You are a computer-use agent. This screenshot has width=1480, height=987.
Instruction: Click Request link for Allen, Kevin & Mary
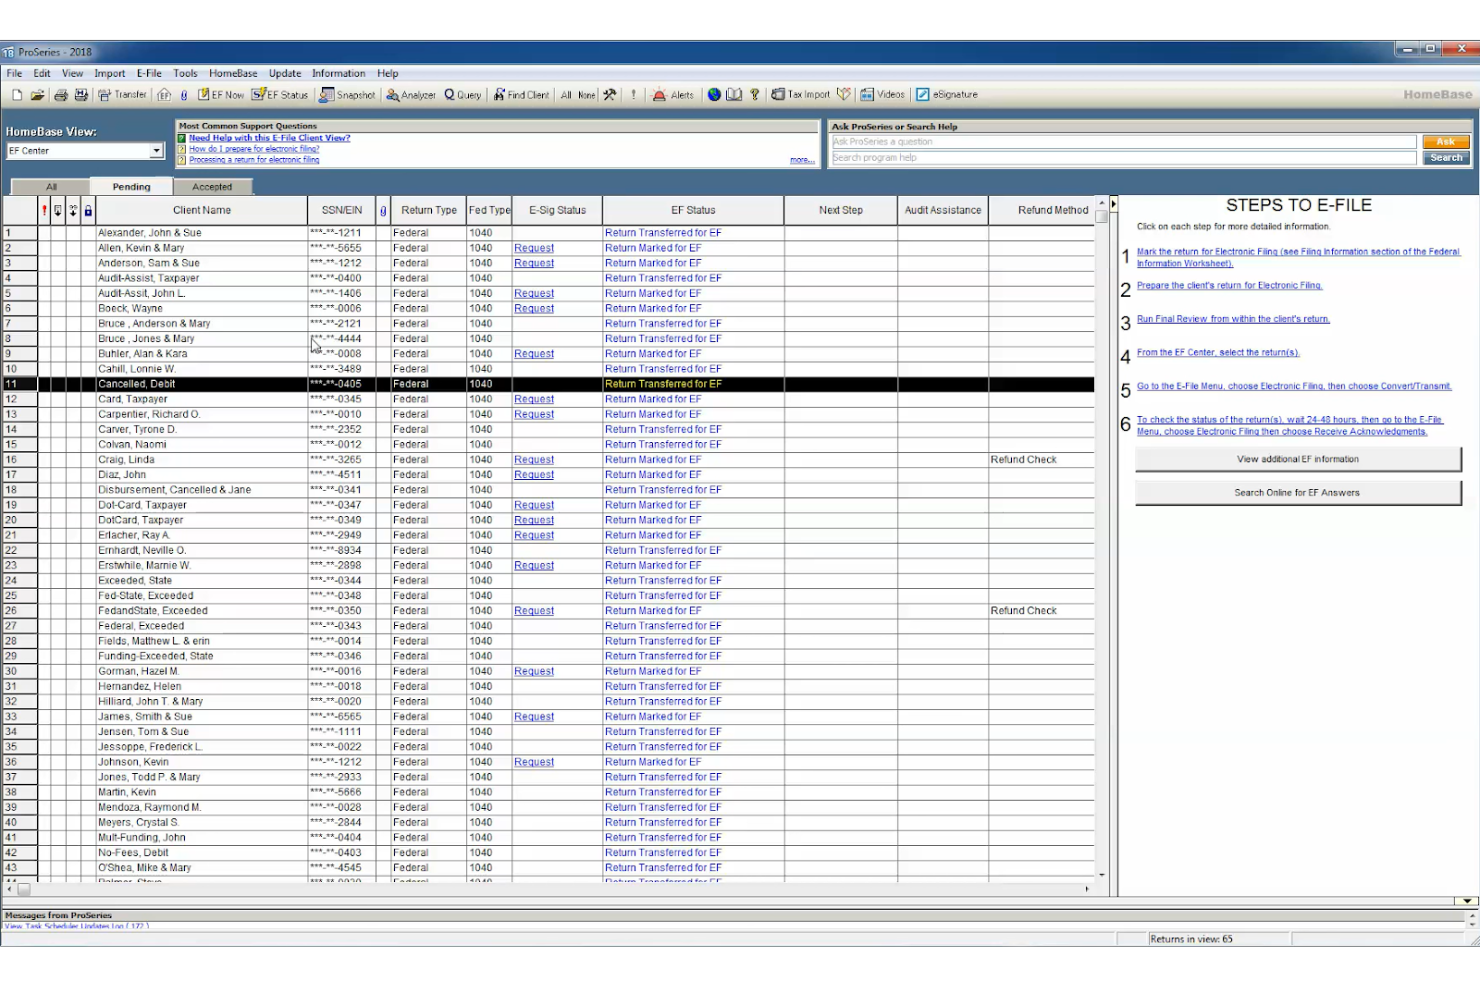click(534, 248)
